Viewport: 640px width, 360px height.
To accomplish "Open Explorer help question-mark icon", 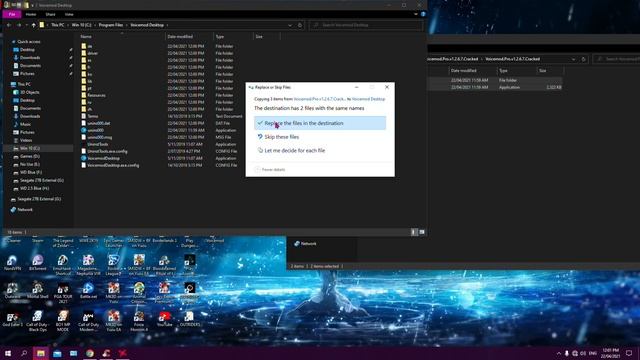I will (423, 14).
